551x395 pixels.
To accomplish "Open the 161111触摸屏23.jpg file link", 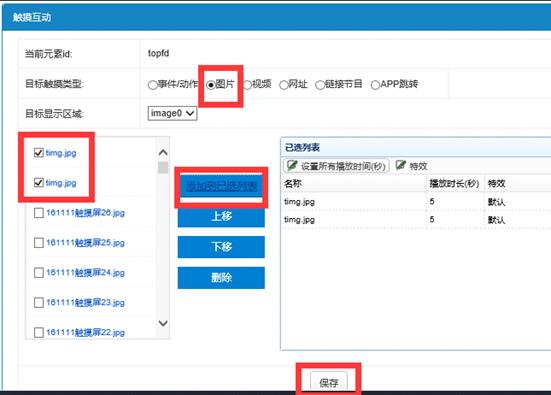I will [x=85, y=303].
